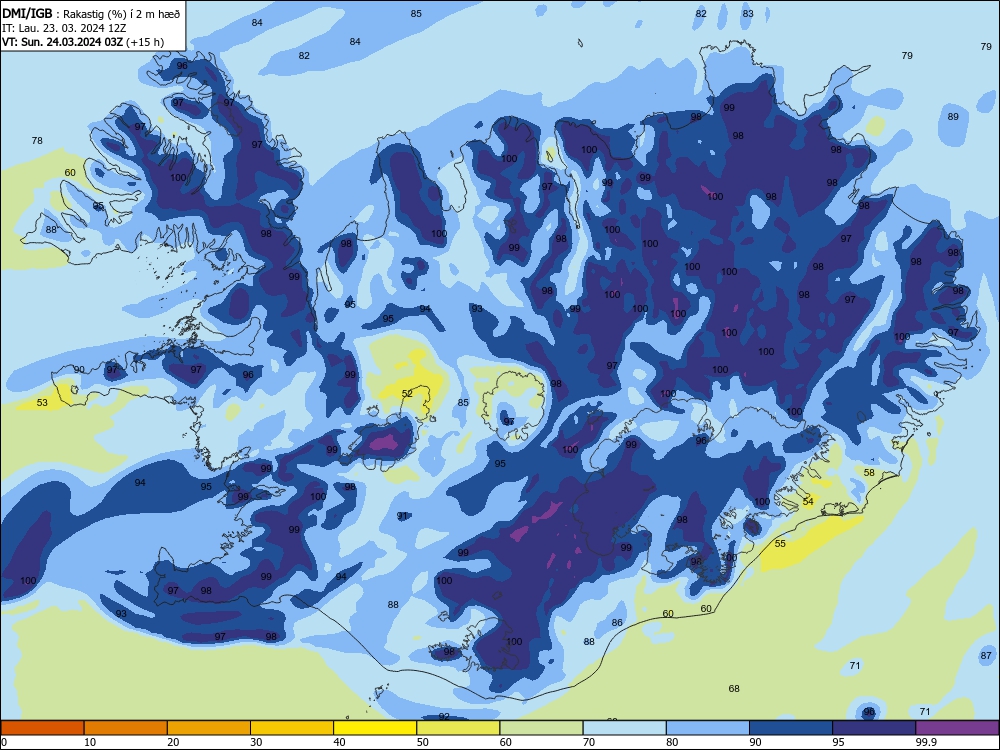
Task: Click the humidity value '53' in the yellow patch
Action: [x=42, y=402]
